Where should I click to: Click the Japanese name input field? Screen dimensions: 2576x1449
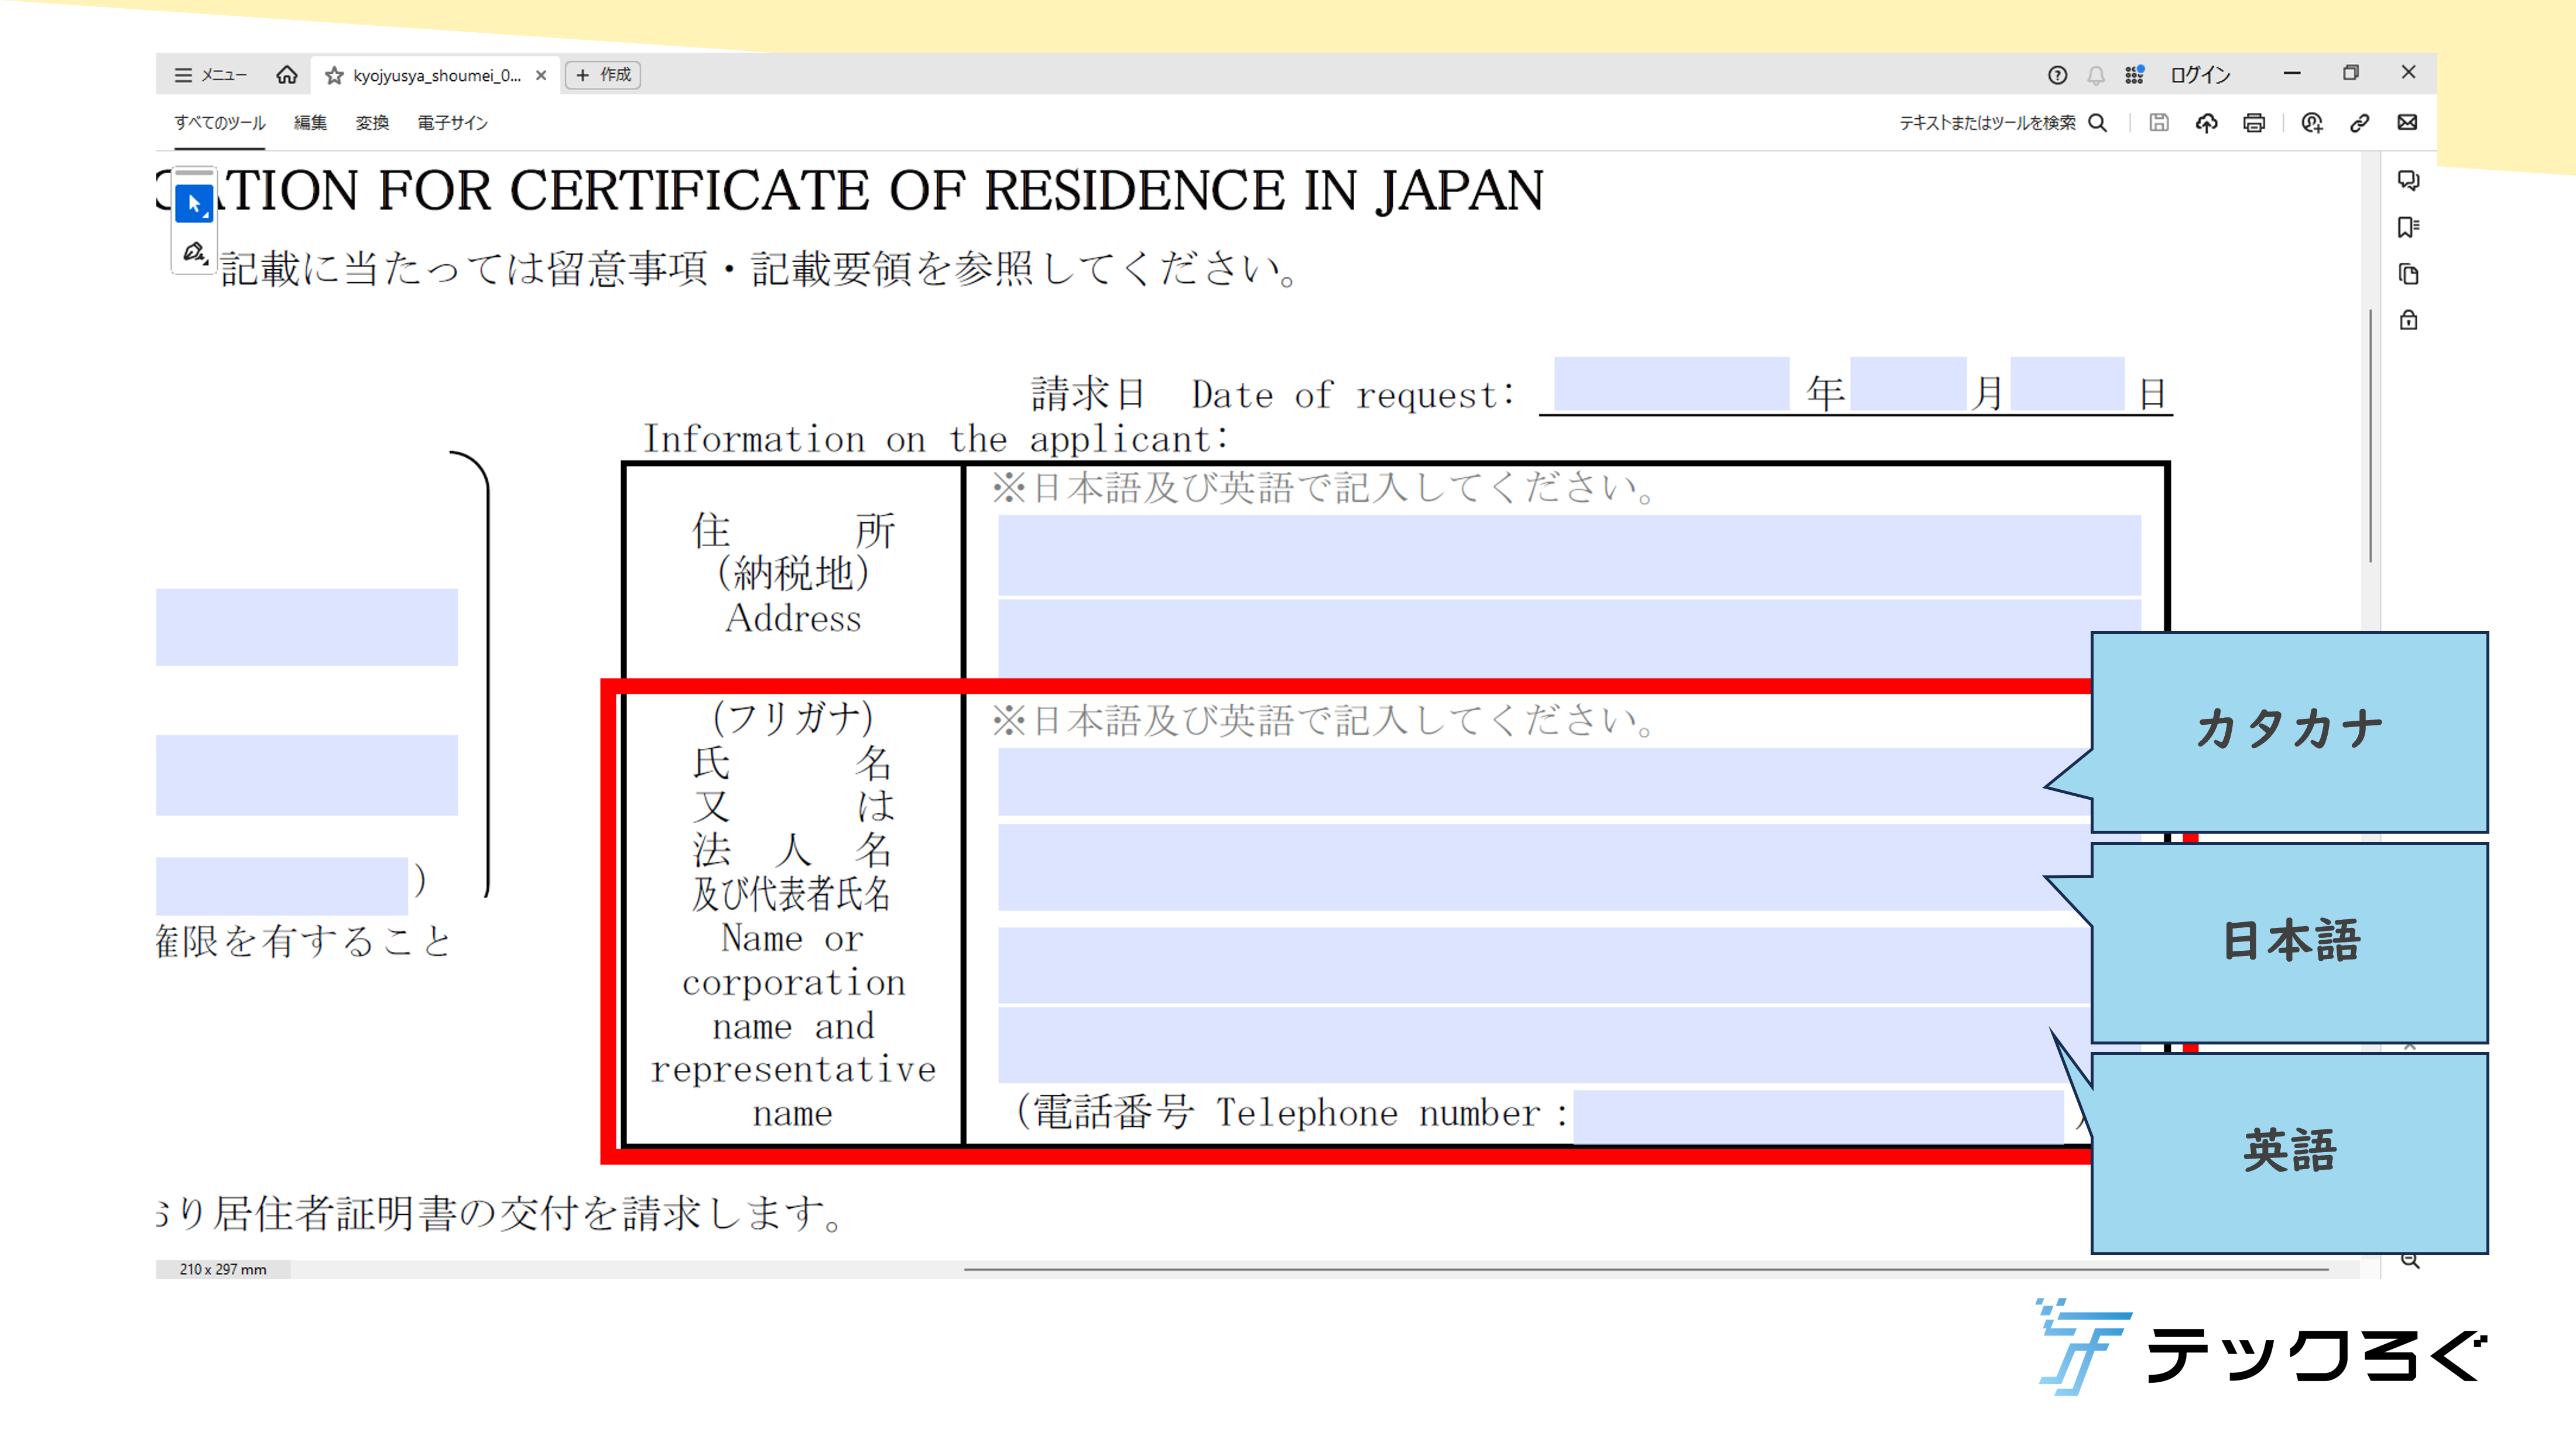click(1545, 867)
